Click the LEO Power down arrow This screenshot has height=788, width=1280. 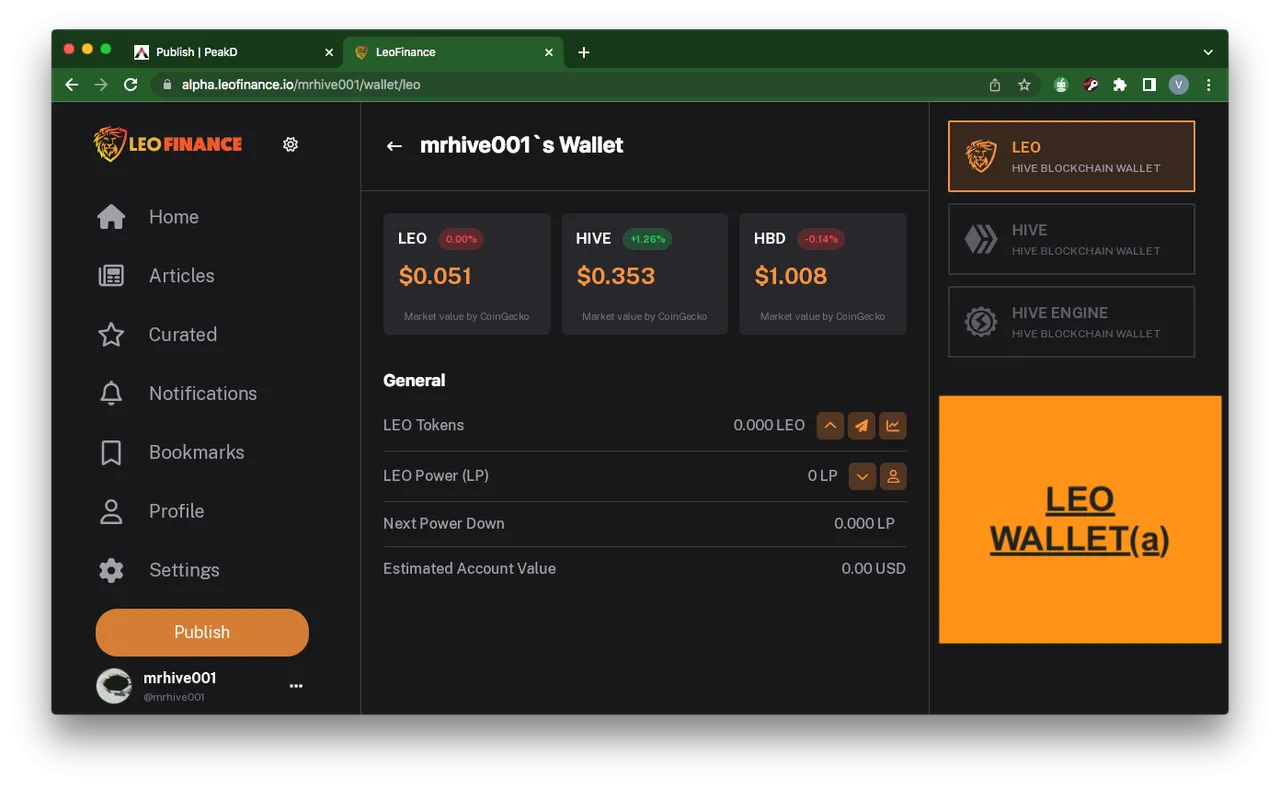862,476
